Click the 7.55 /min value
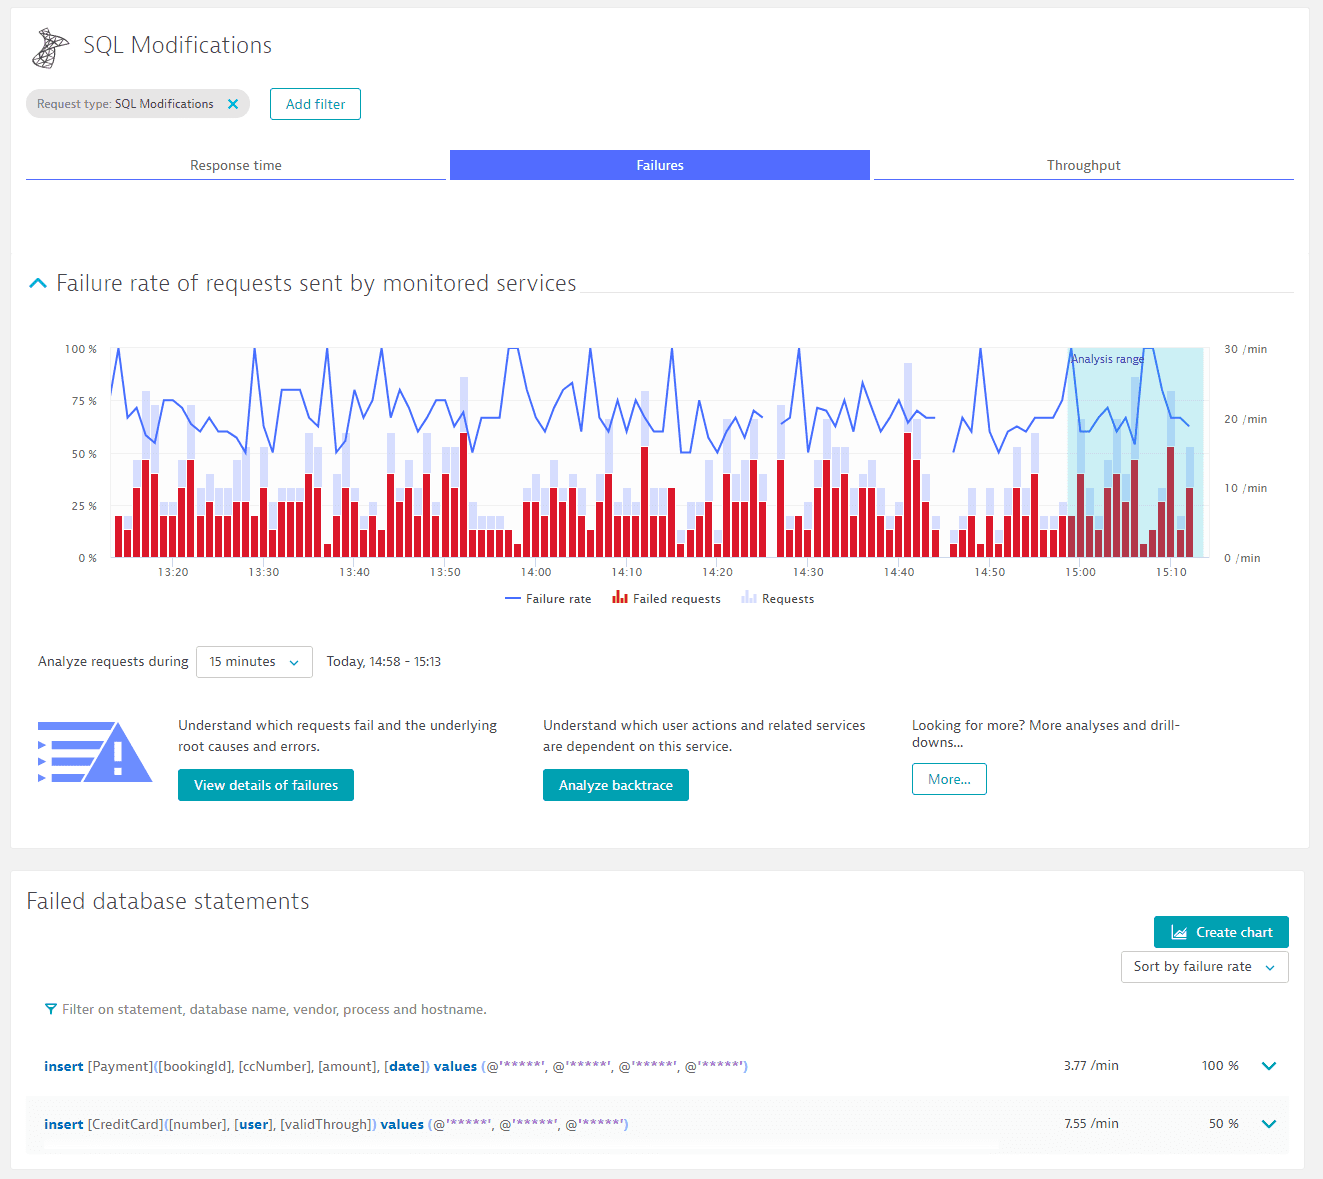 pos(1091,1124)
